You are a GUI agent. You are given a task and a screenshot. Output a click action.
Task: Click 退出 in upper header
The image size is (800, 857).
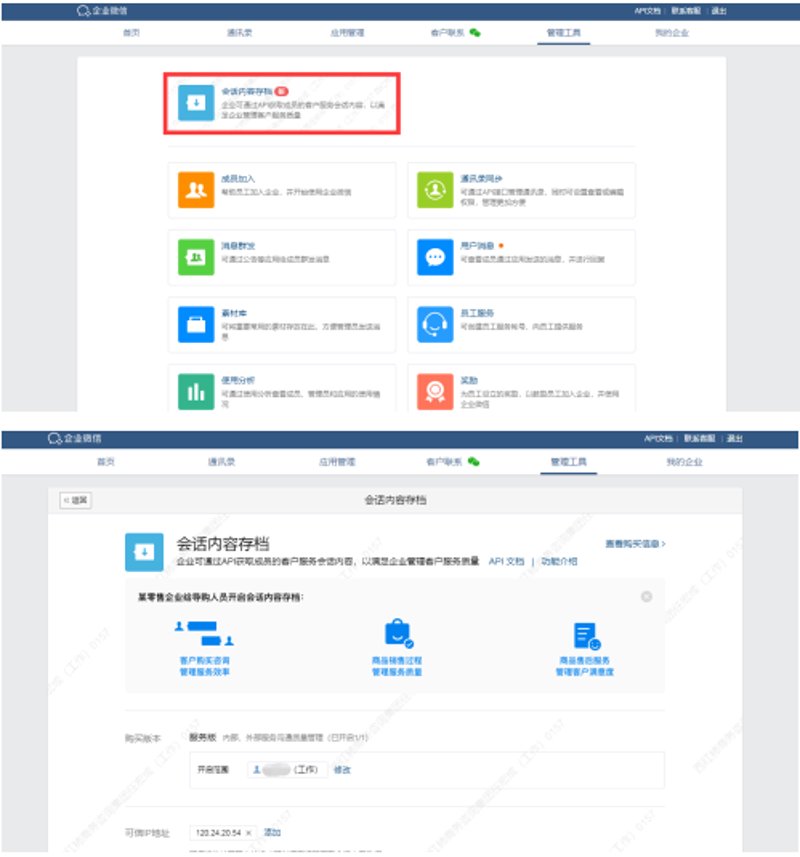[719, 11]
